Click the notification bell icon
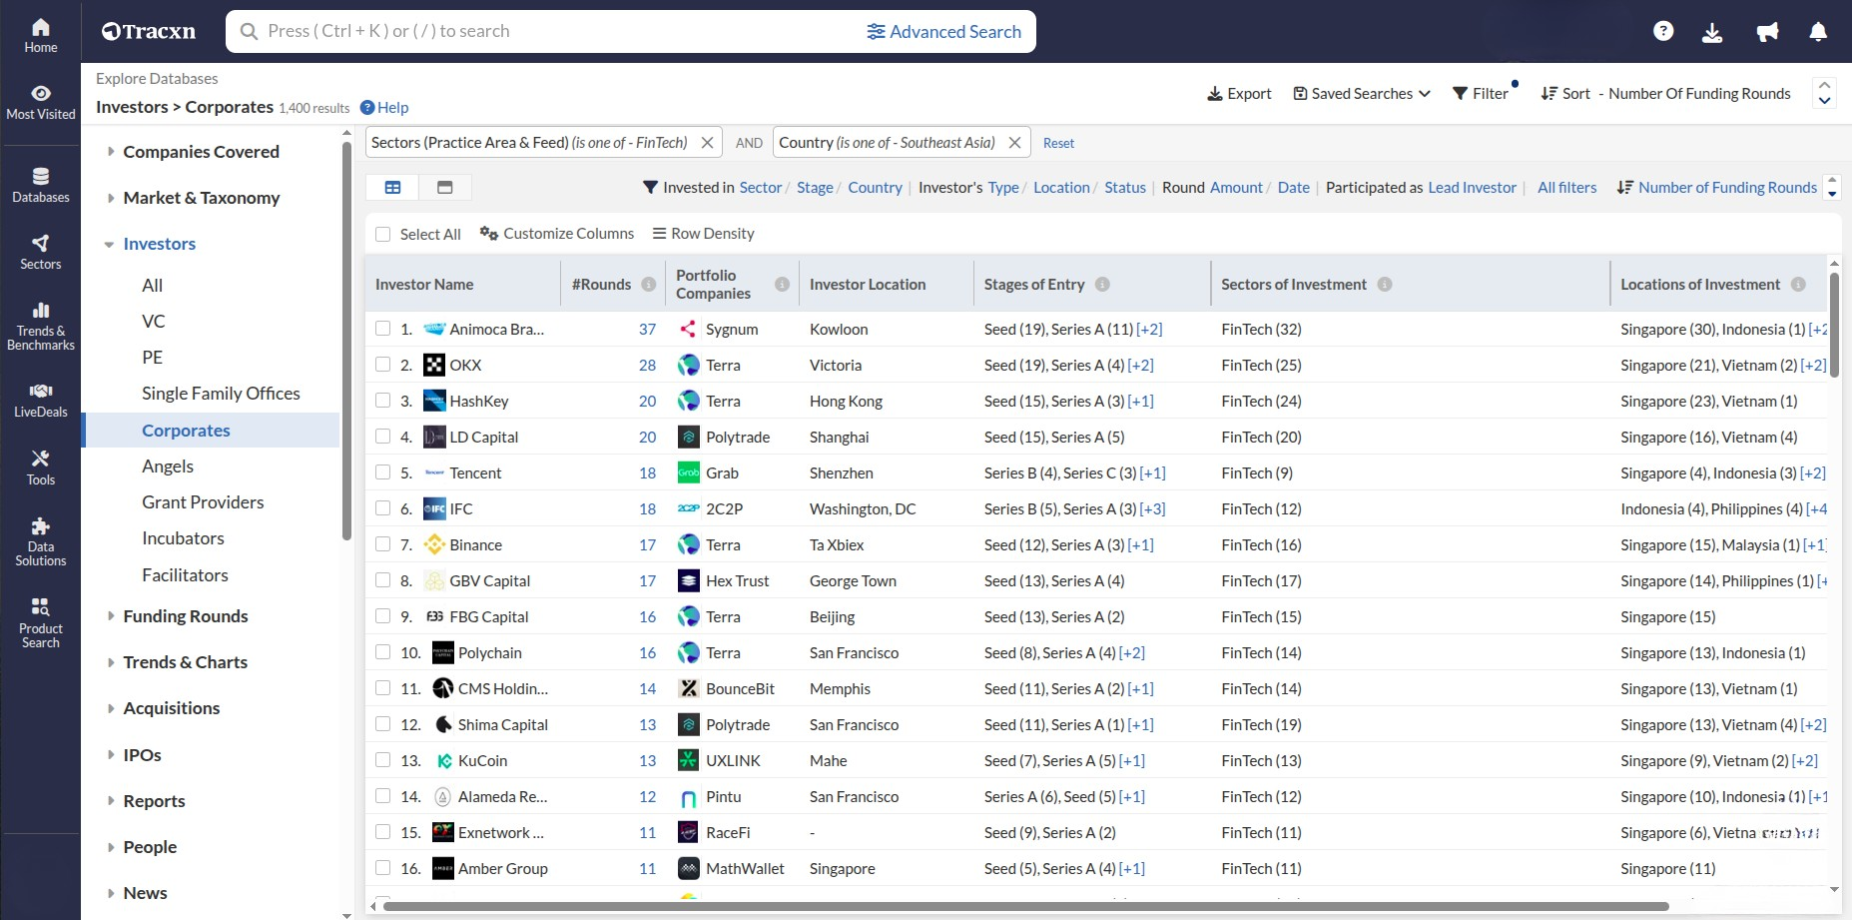The height and width of the screenshot is (920, 1852). coord(1817,31)
